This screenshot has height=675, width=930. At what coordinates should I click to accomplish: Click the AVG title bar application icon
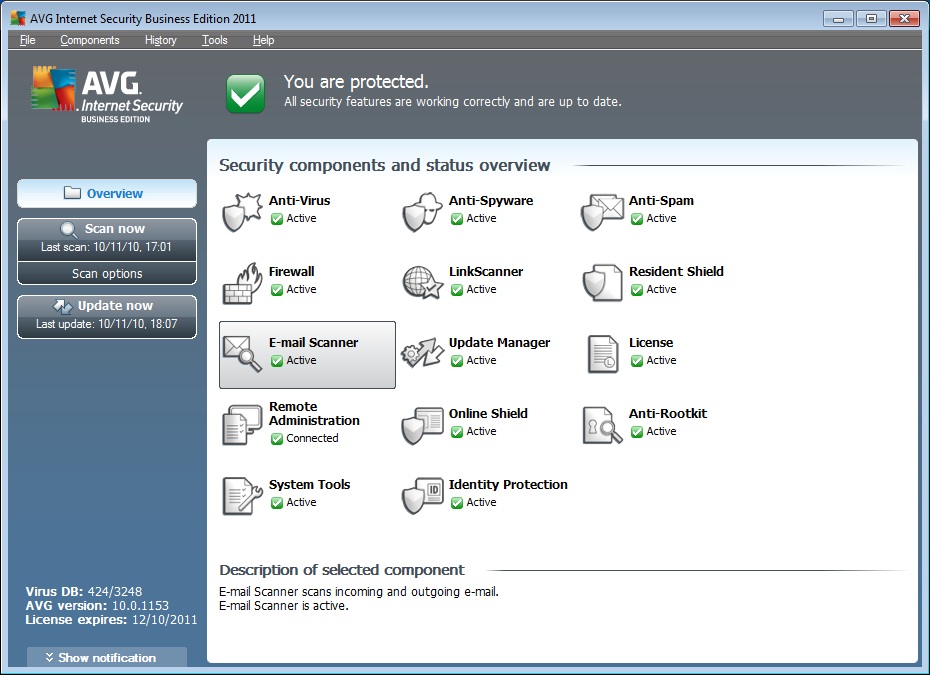click(18, 18)
